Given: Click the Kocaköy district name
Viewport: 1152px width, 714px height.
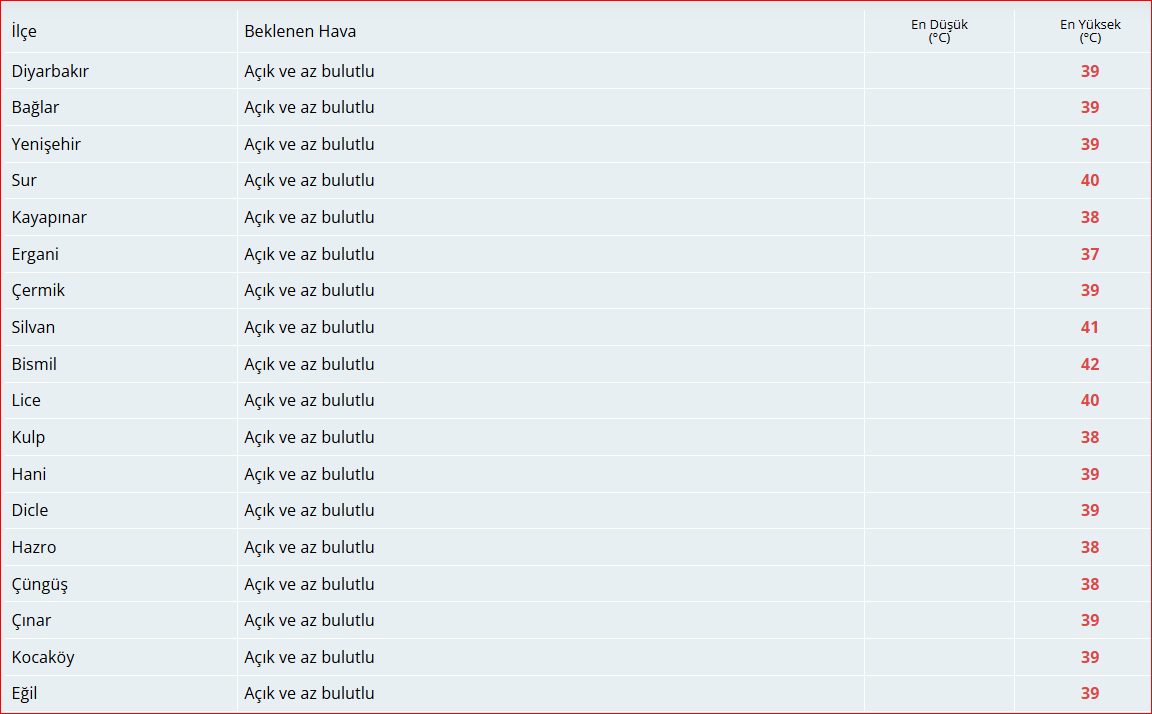Looking at the screenshot, I should click(43, 657).
